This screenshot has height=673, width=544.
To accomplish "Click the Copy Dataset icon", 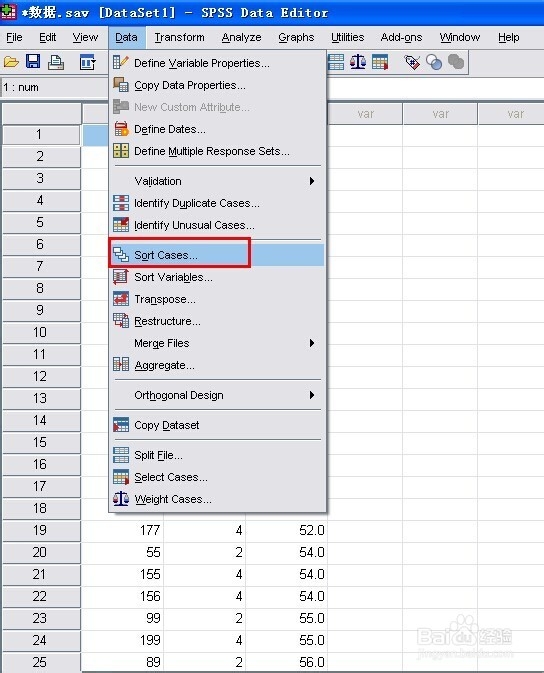I will pyautogui.click(x=121, y=425).
